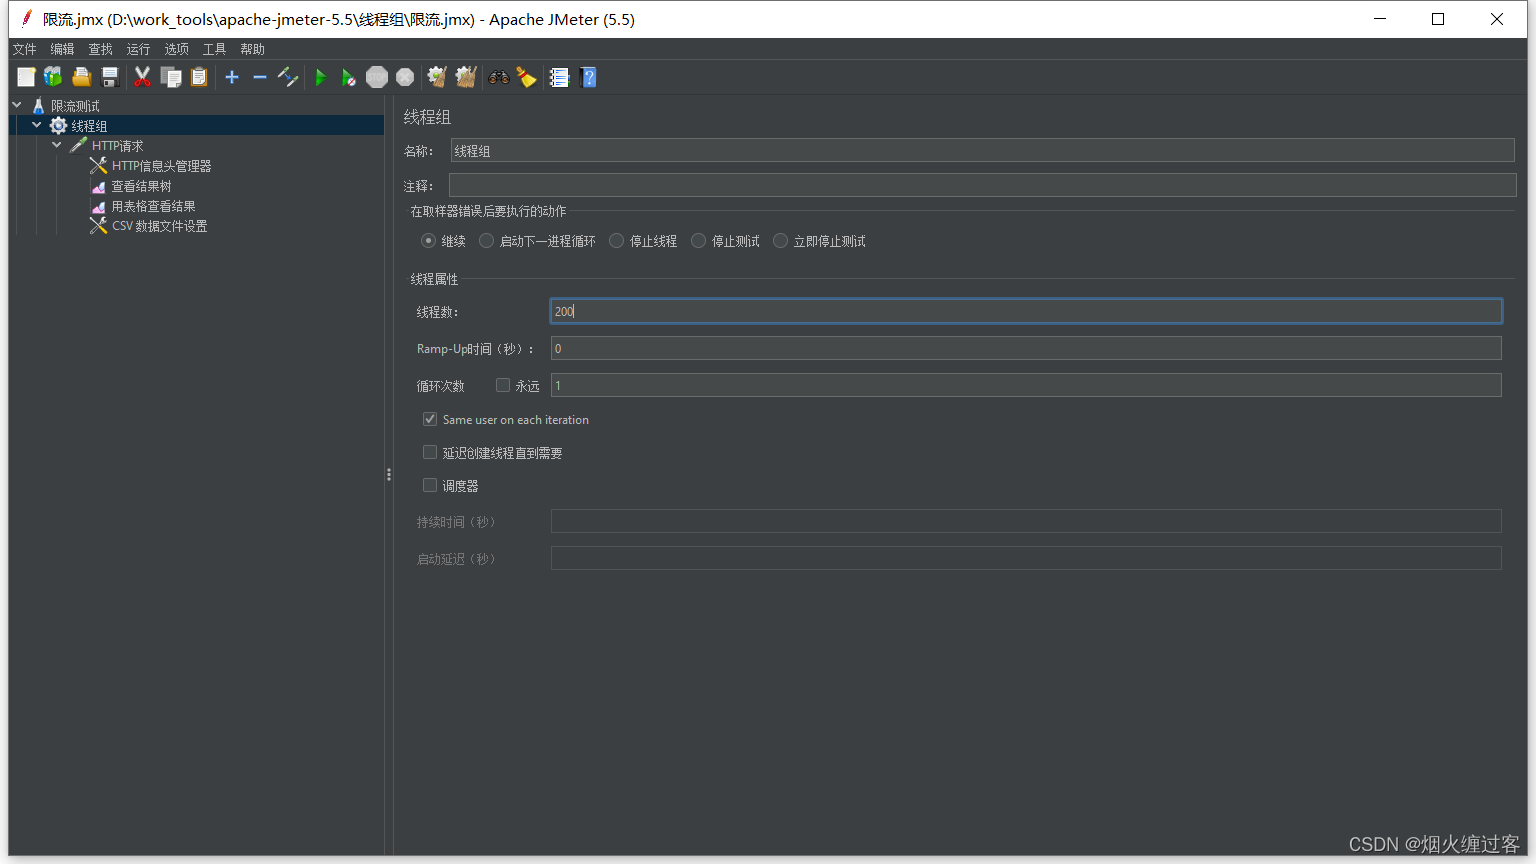This screenshot has height=864, width=1536.
Task: Clear all results with double broom icon
Action: point(466,77)
